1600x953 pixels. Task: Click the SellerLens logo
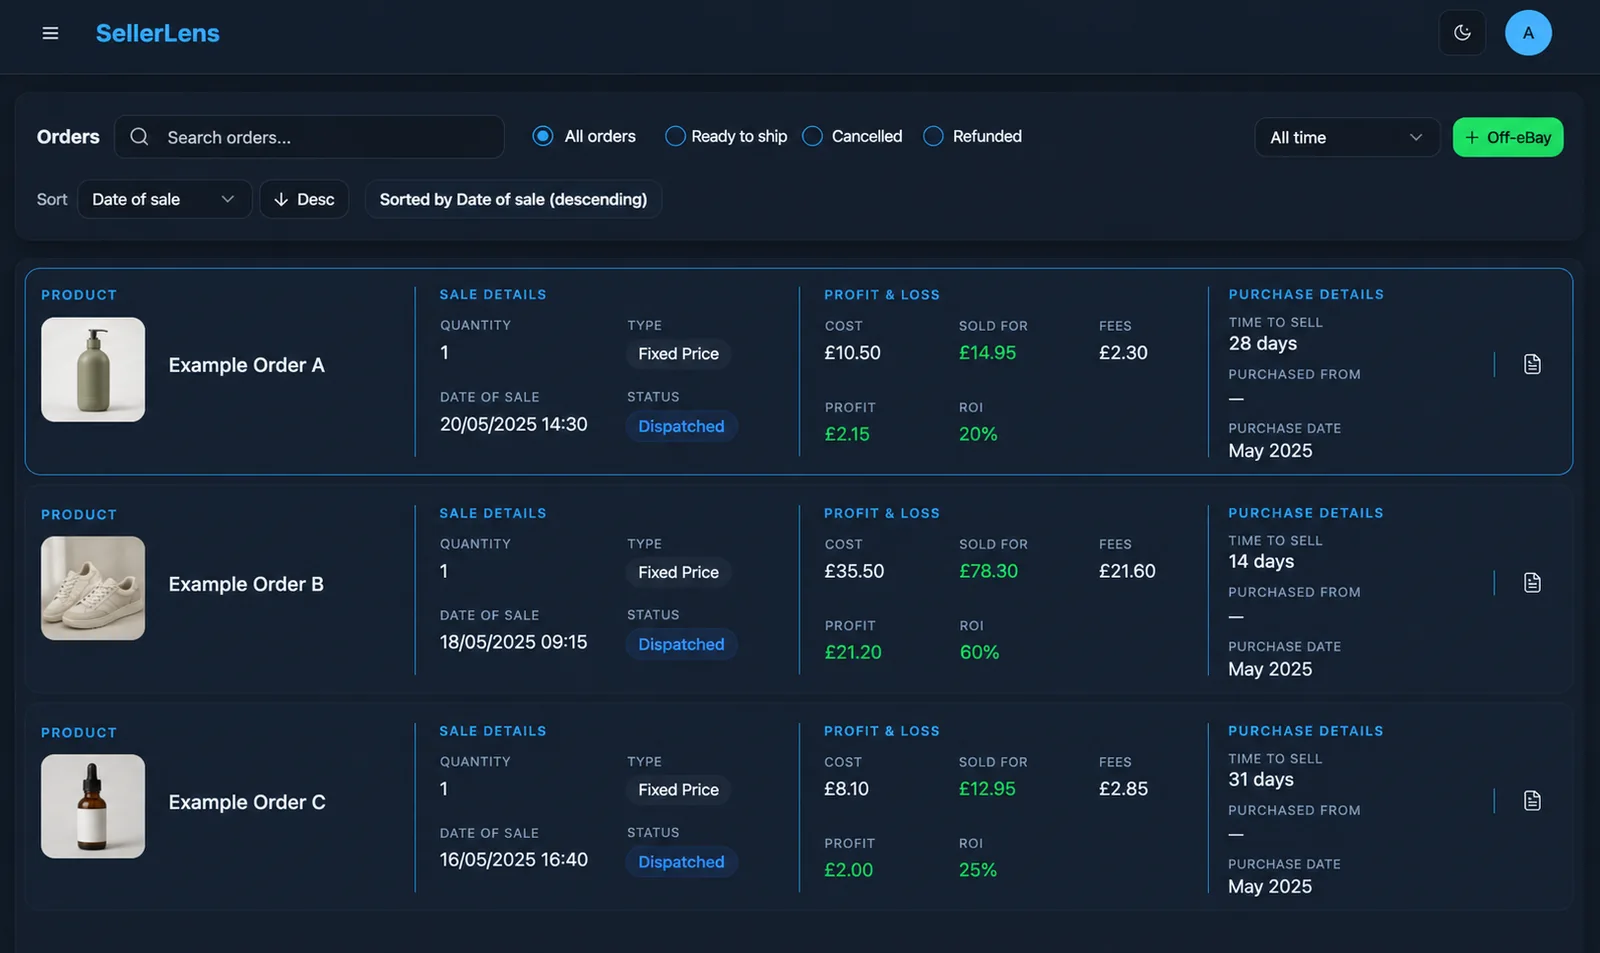coord(157,33)
